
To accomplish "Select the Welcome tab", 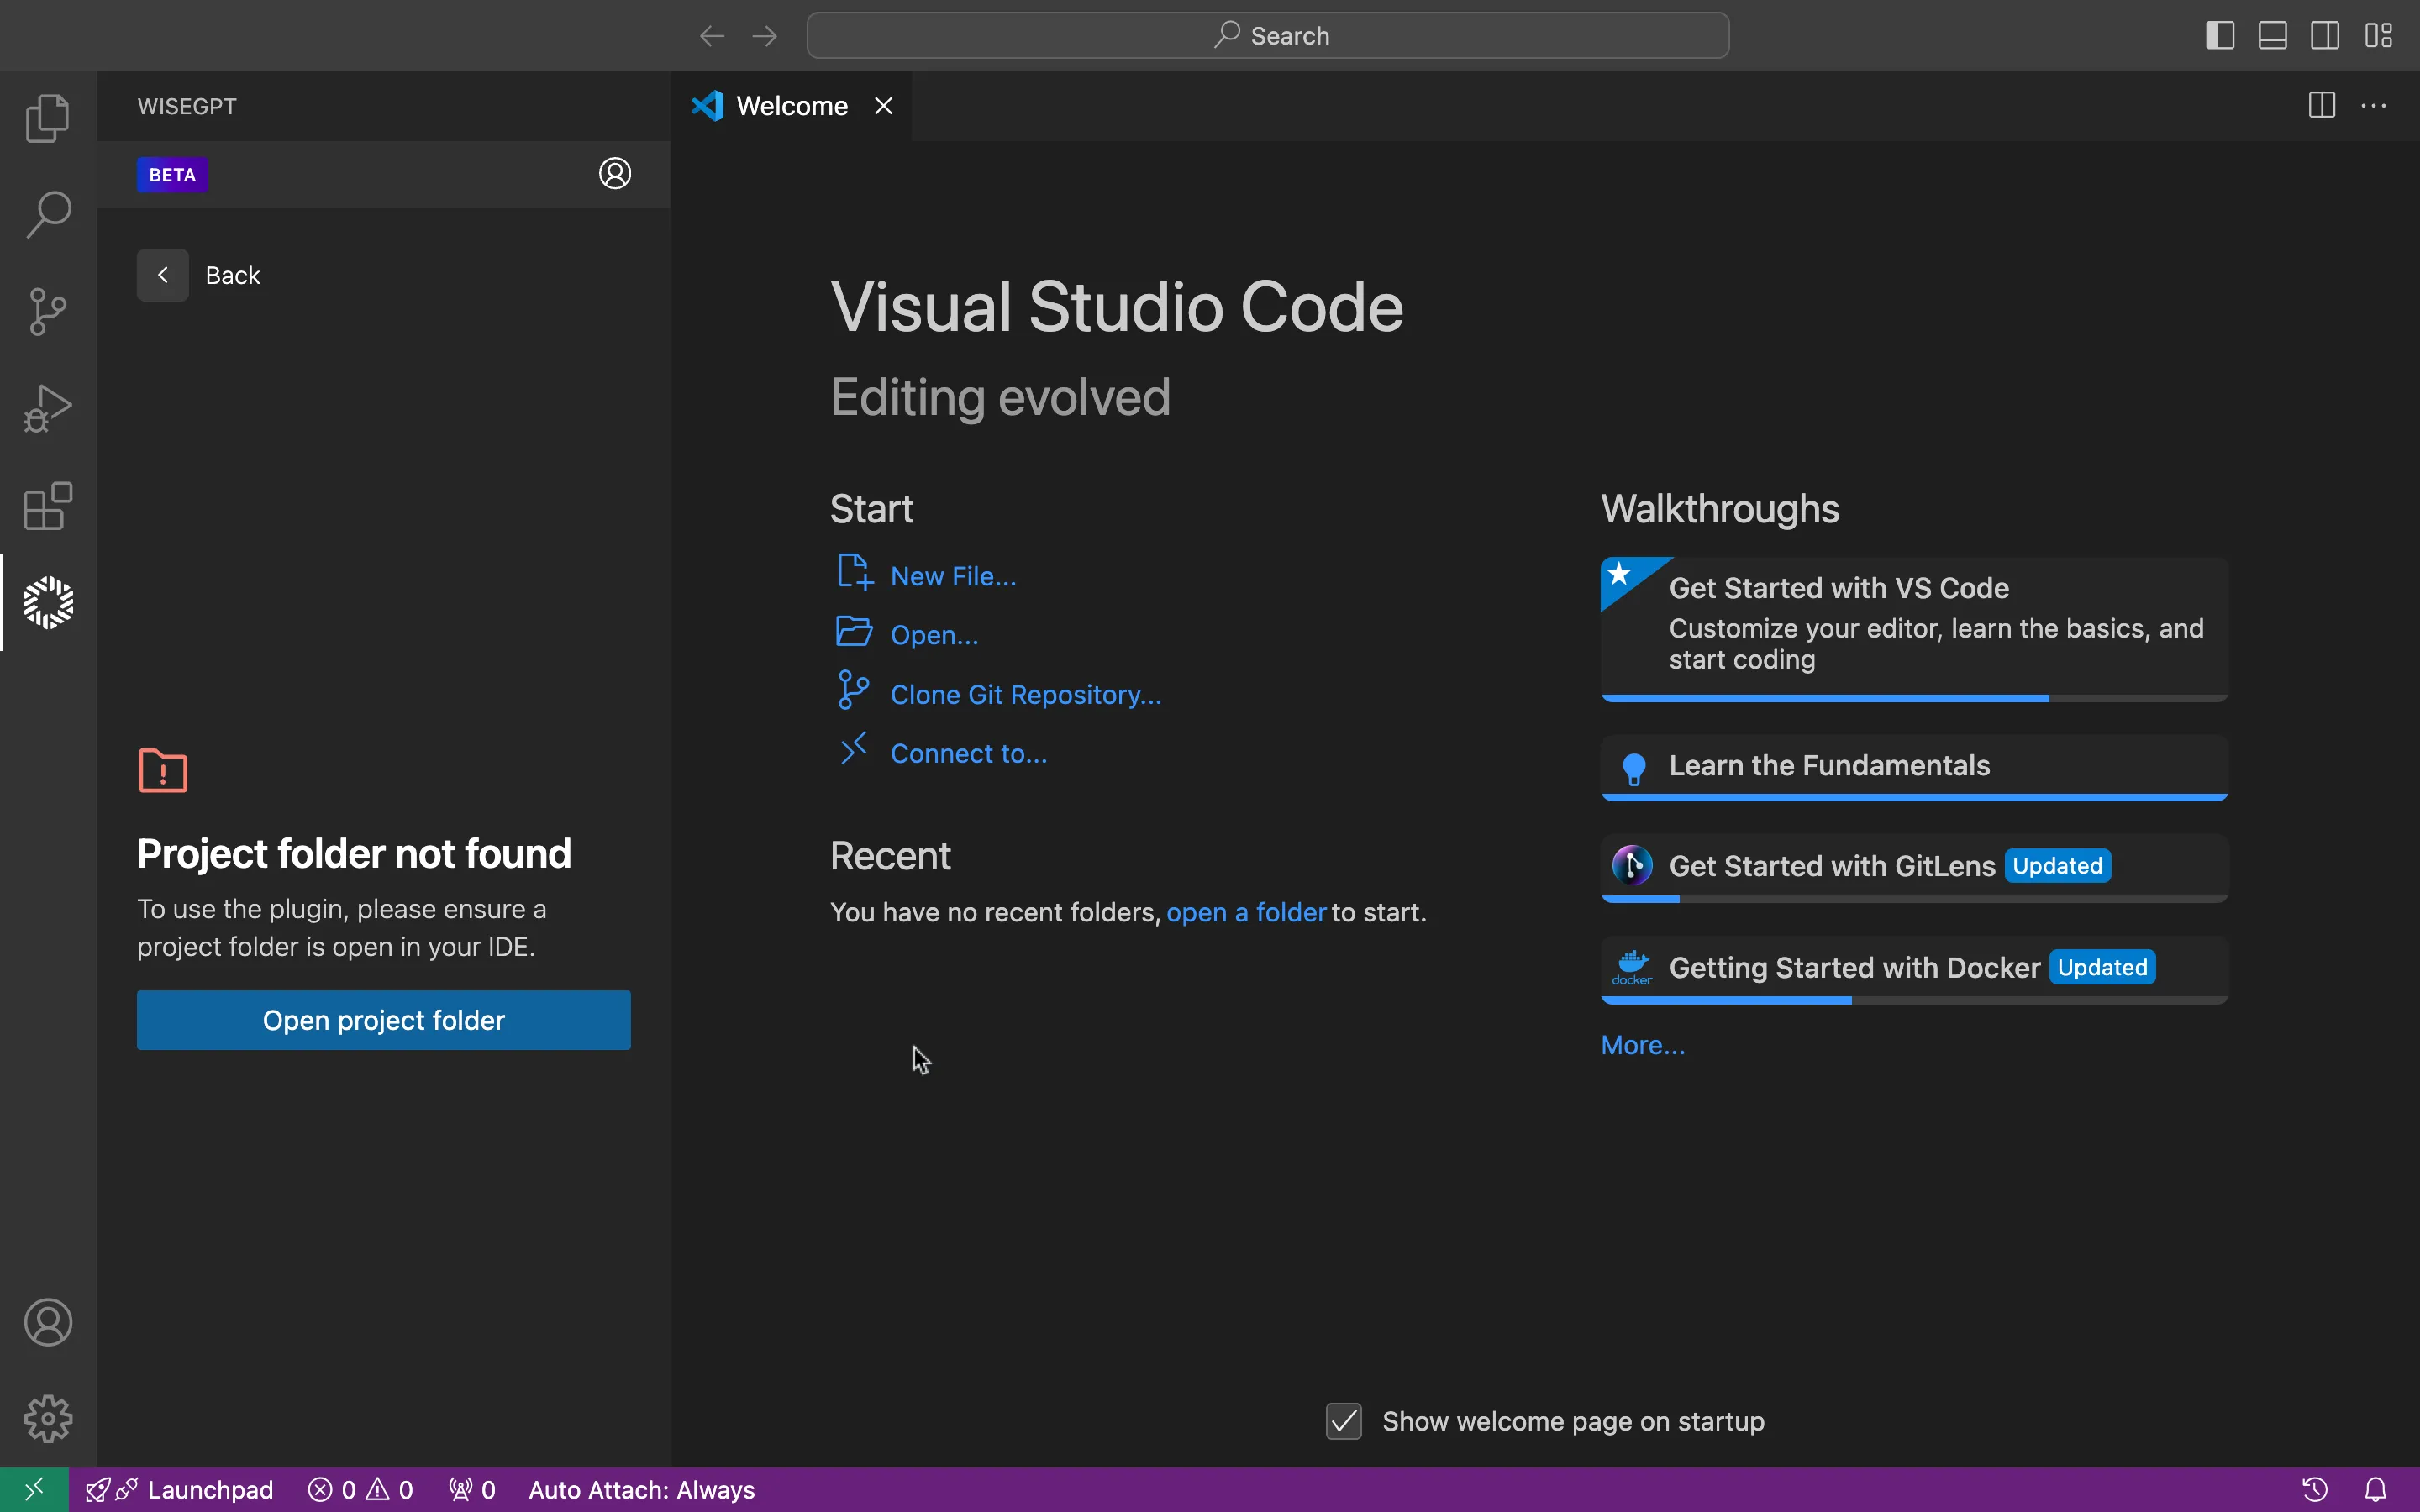I will click(791, 106).
